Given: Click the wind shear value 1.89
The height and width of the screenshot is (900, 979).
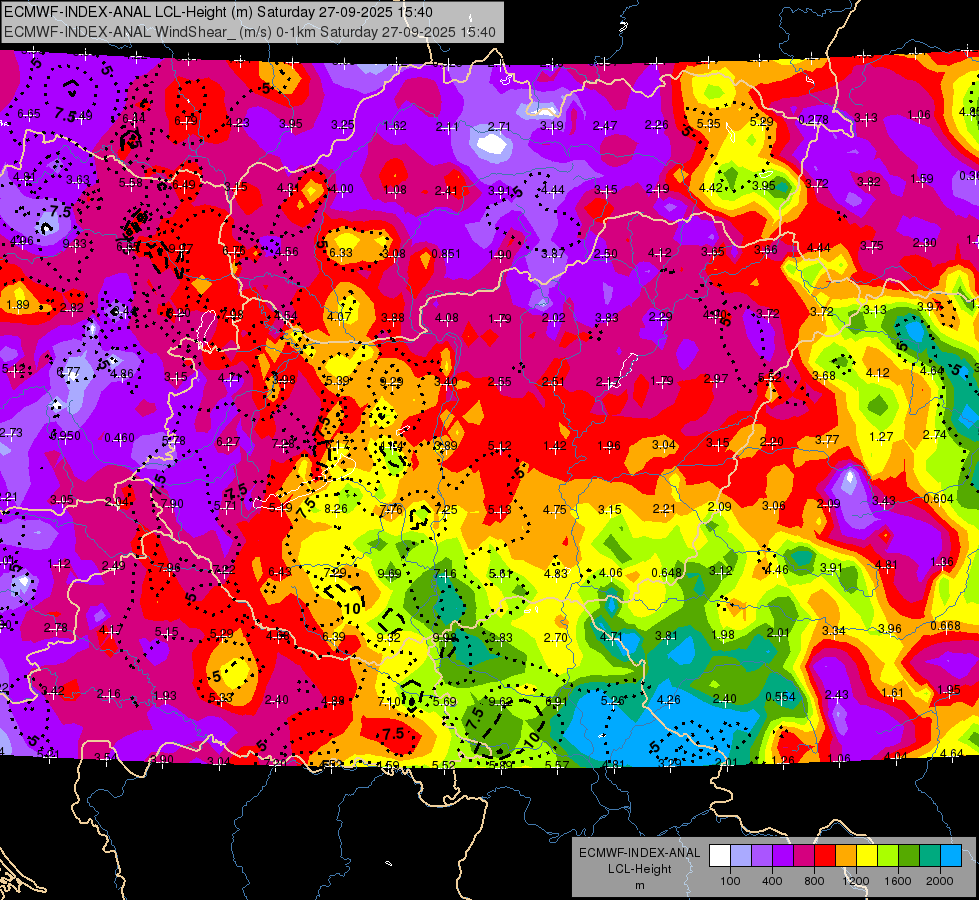Looking at the screenshot, I should [17, 305].
